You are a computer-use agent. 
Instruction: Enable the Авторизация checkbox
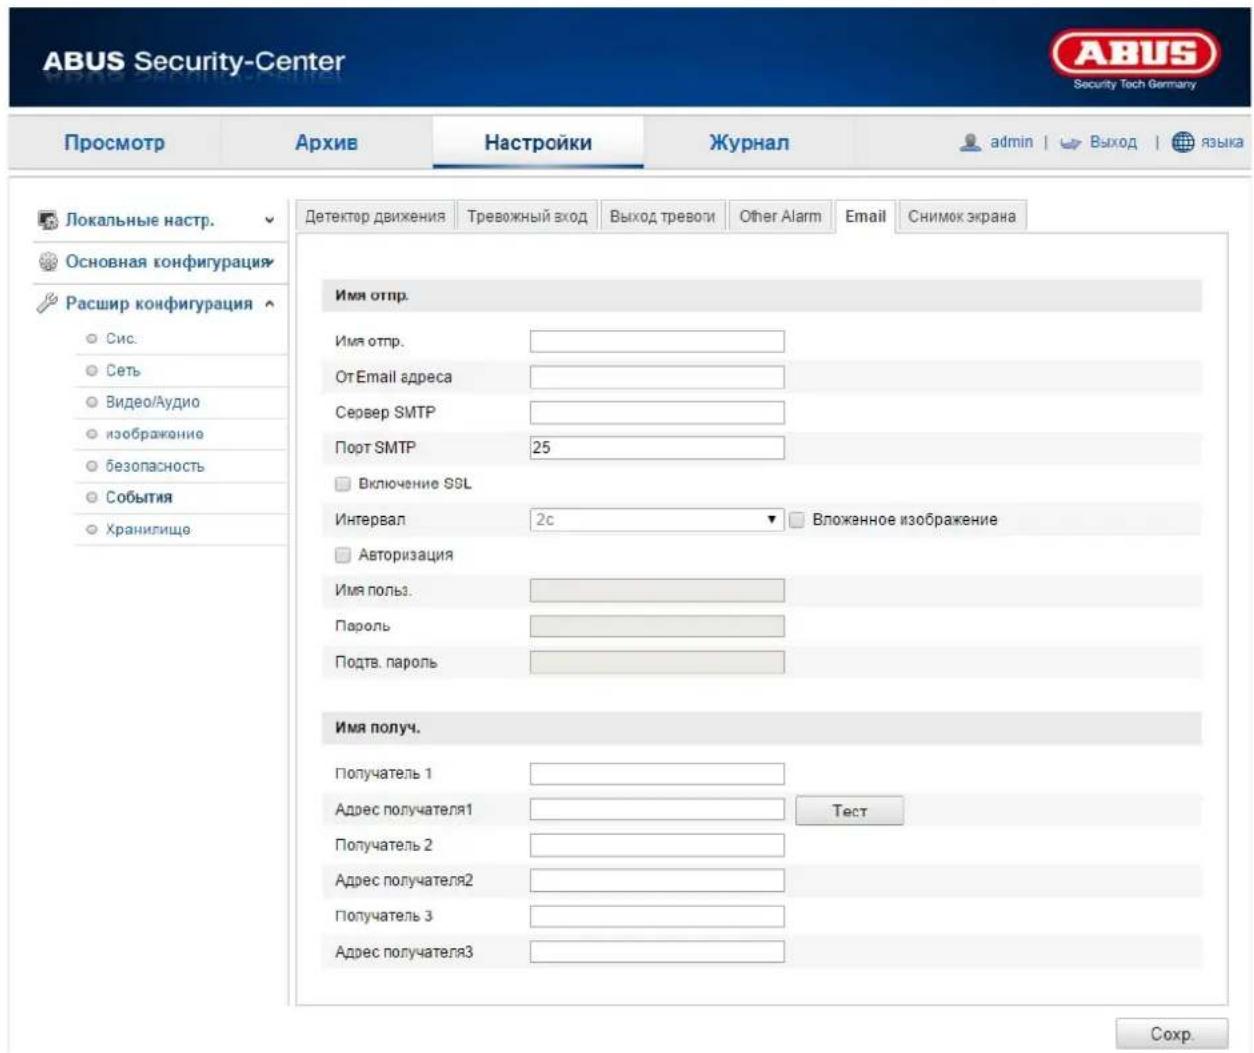[x=343, y=555]
